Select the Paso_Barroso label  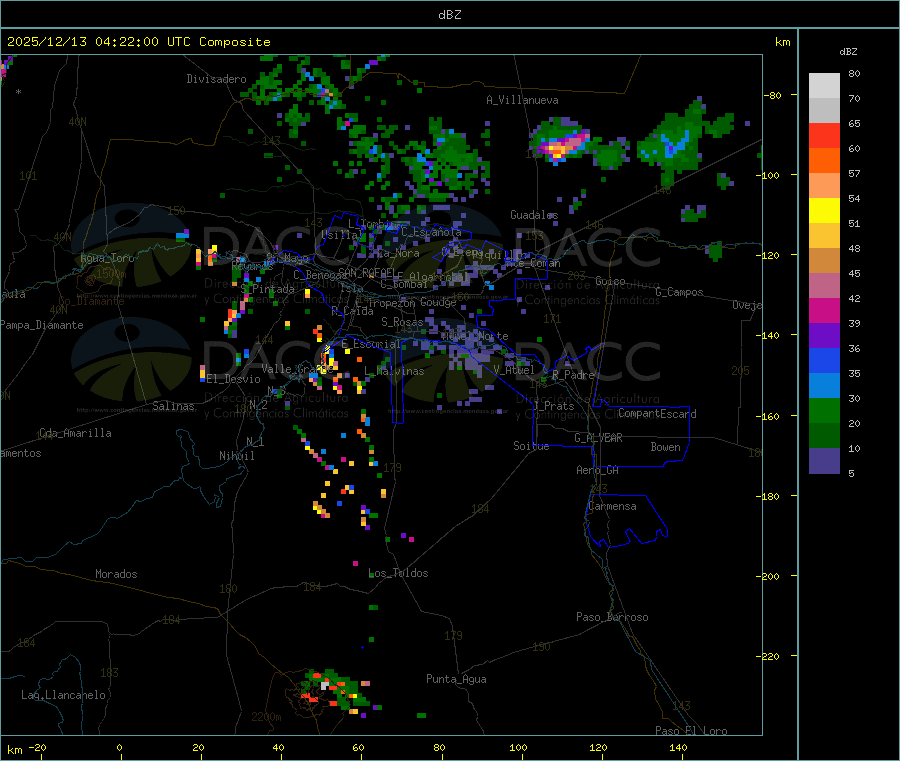pyautogui.click(x=612, y=617)
